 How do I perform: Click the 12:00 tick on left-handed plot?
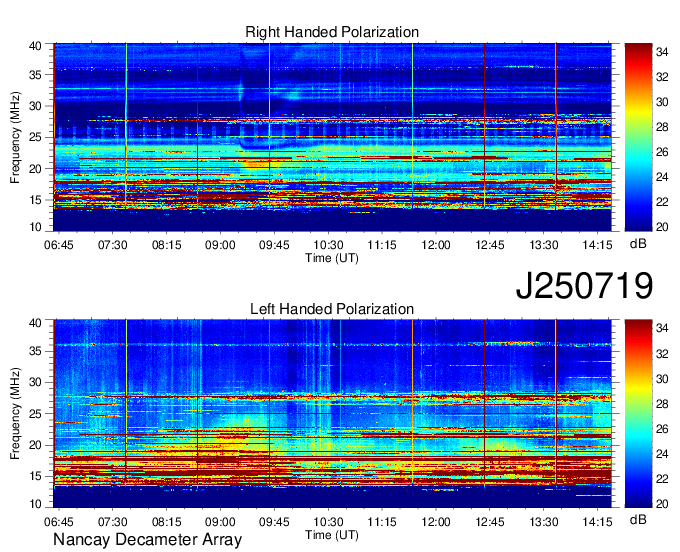point(436,522)
